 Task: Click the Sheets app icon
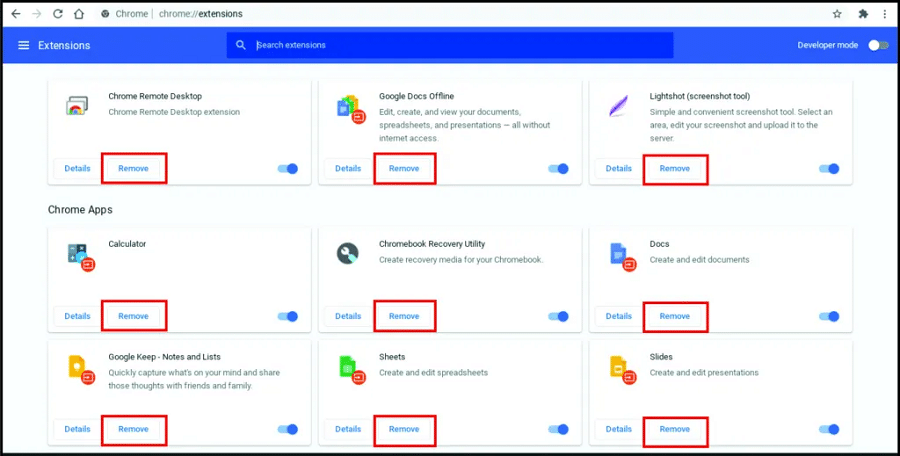[x=350, y=369]
